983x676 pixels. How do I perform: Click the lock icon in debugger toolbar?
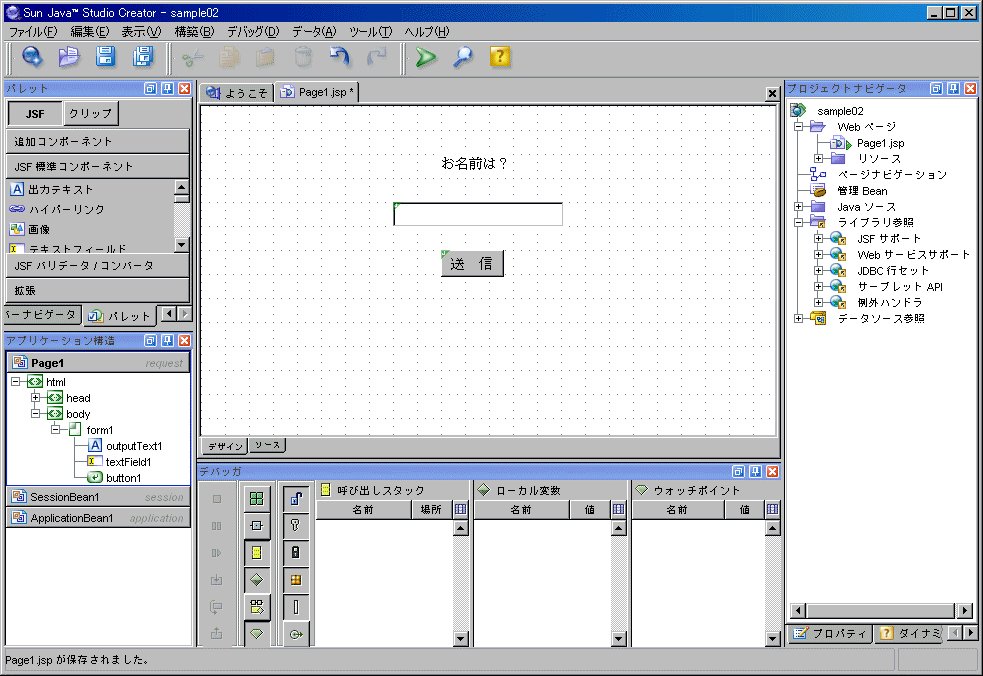[295, 552]
